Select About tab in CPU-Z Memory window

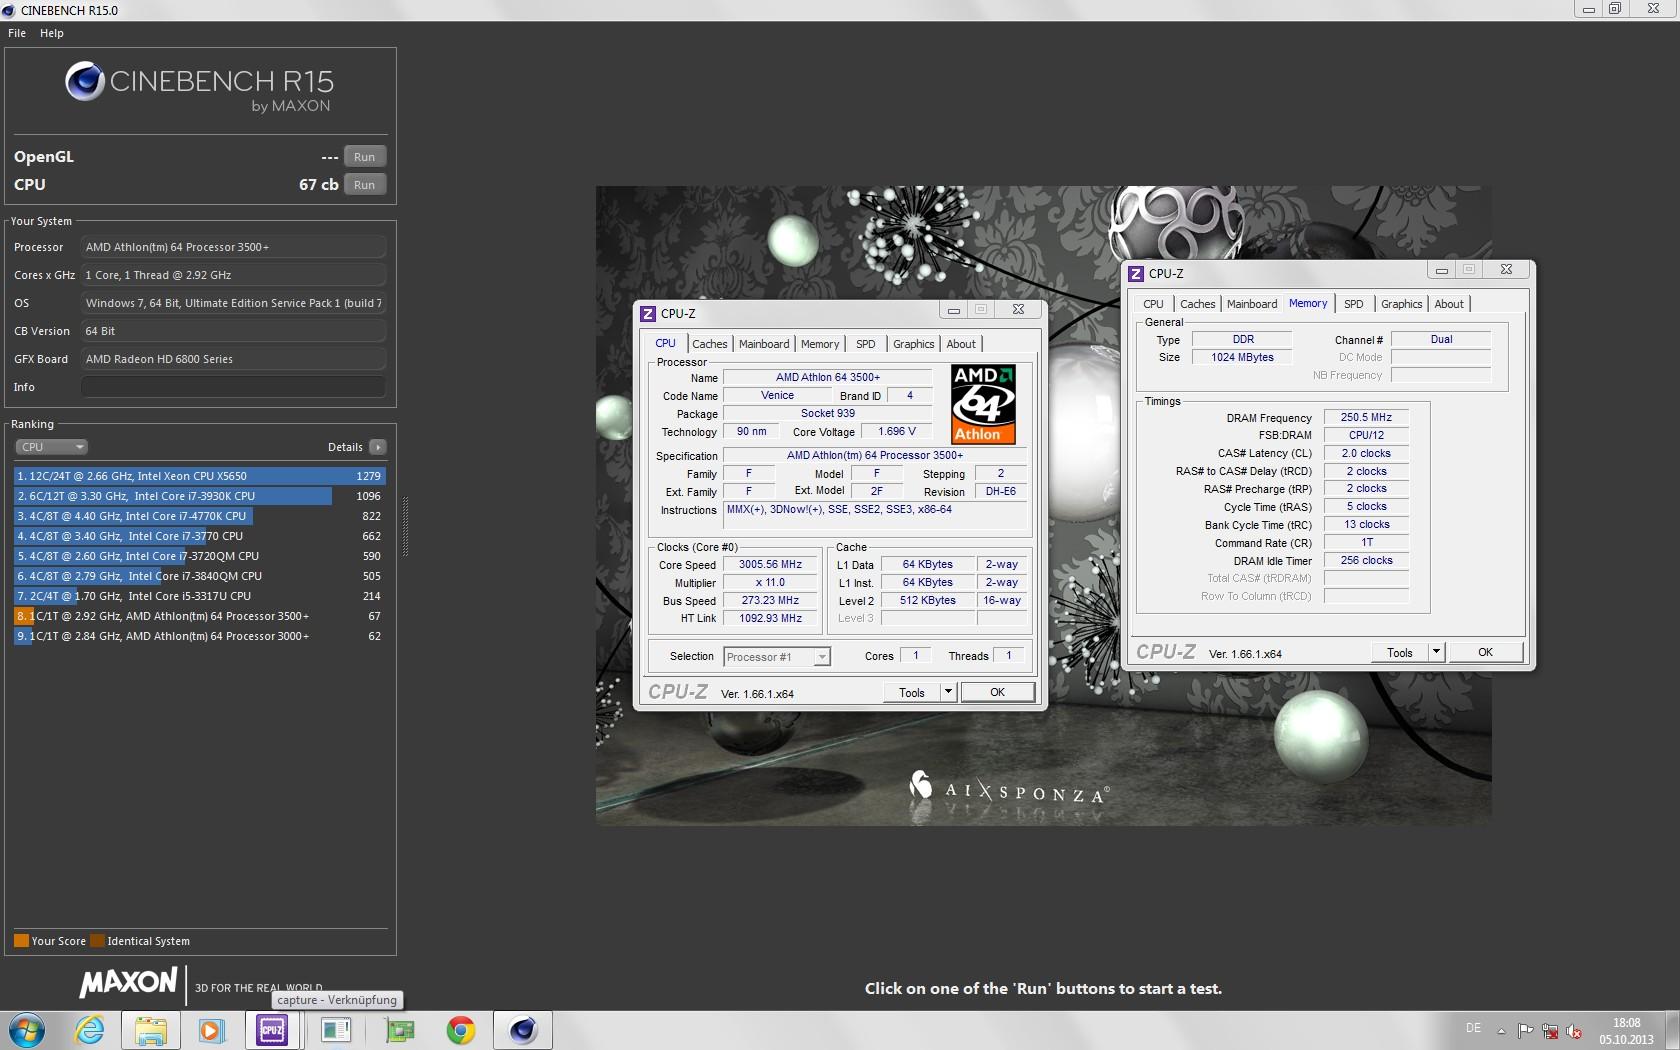(x=1449, y=304)
